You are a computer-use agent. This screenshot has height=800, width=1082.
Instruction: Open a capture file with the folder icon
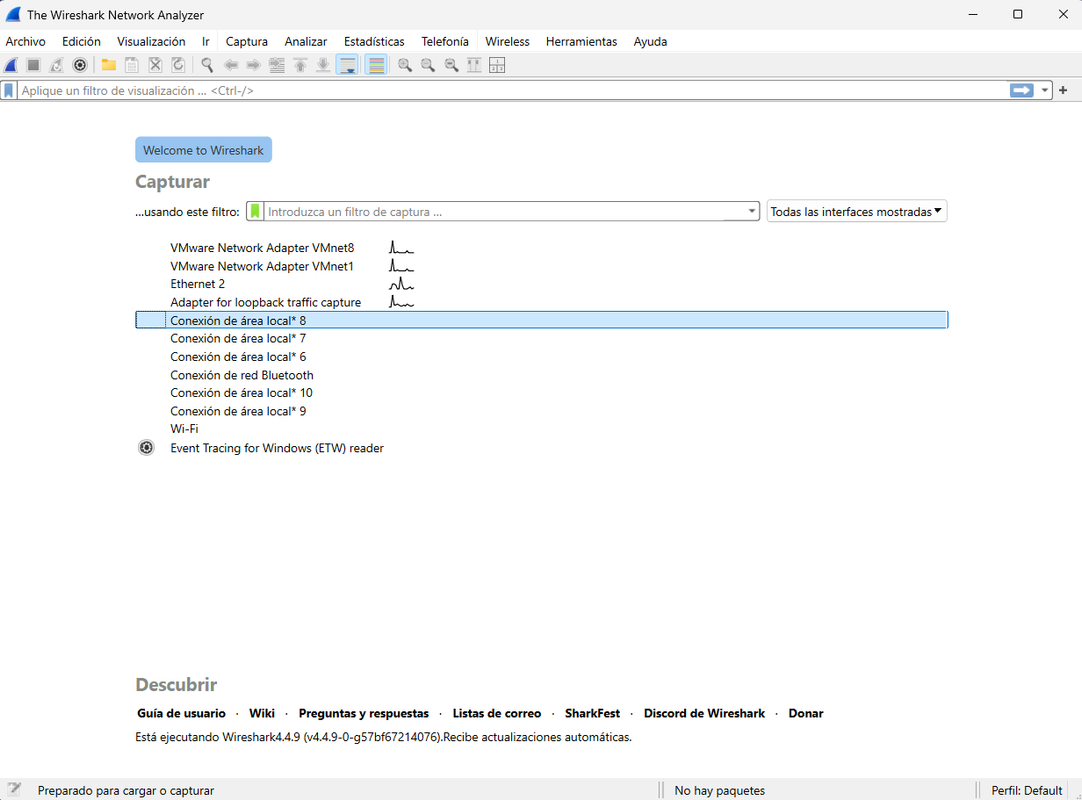[x=108, y=65]
